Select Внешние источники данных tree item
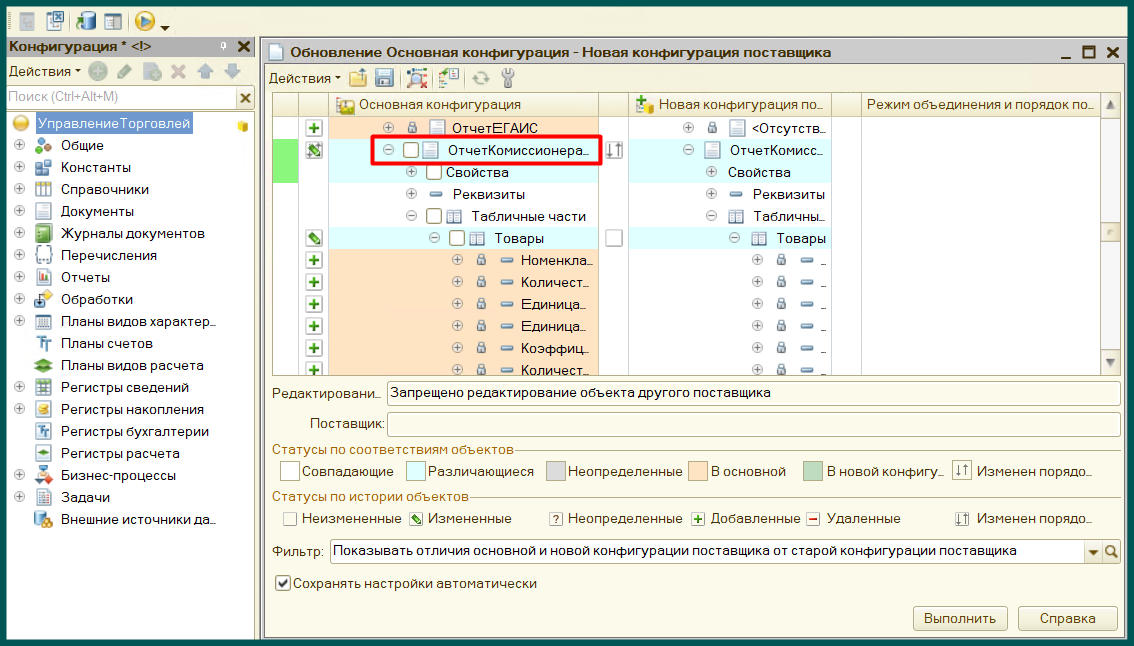Viewport: 1134px width, 646px height. tap(137, 519)
